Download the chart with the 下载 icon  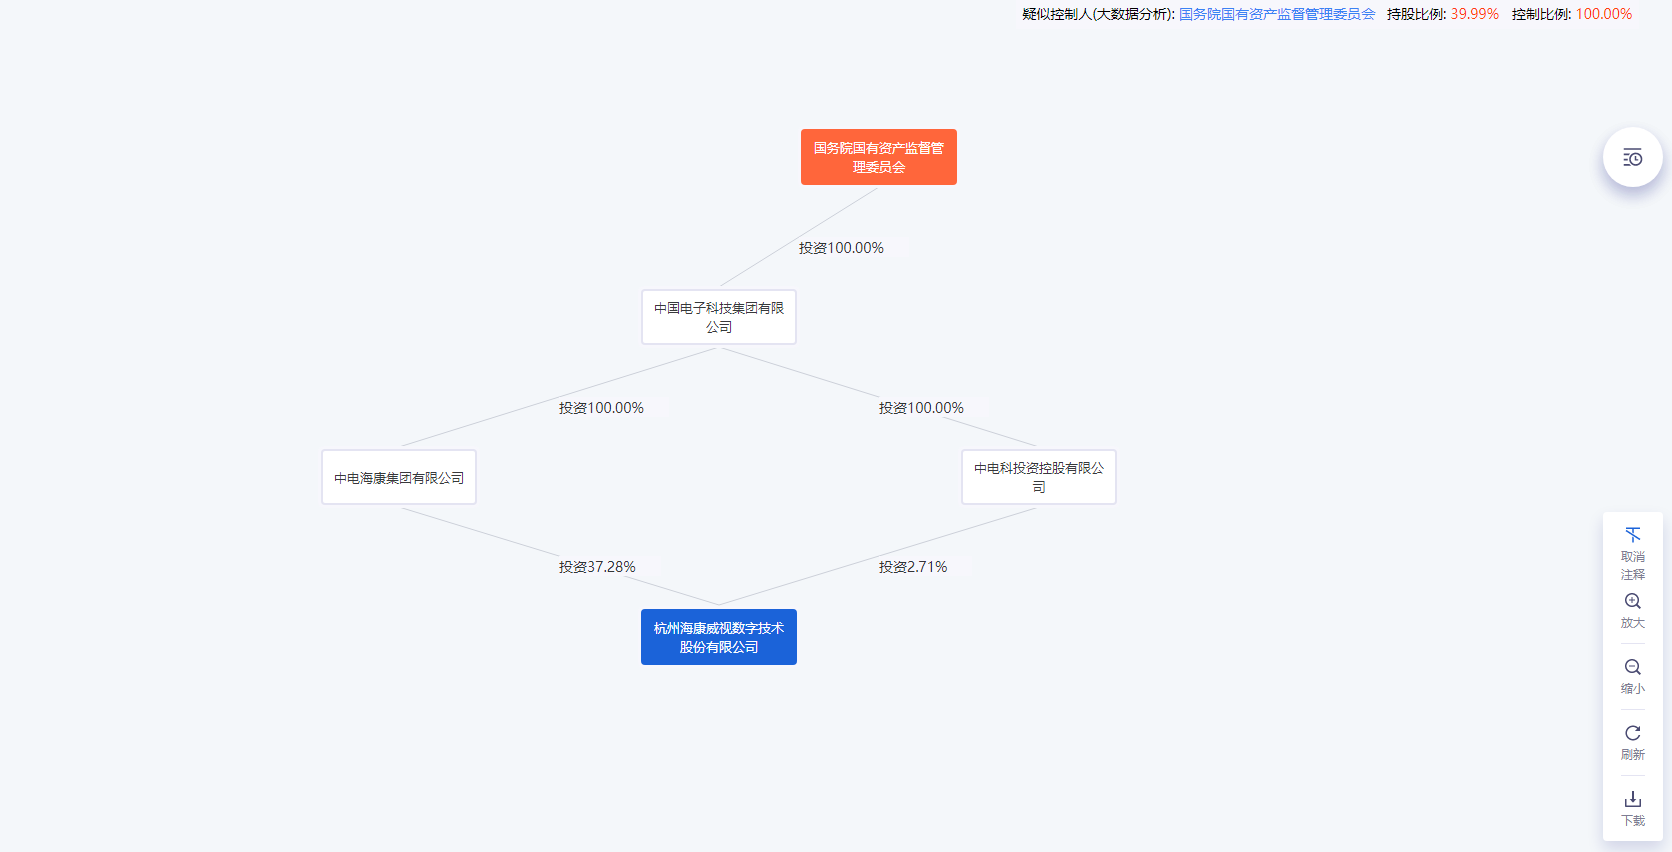pyautogui.click(x=1633, y=799)
